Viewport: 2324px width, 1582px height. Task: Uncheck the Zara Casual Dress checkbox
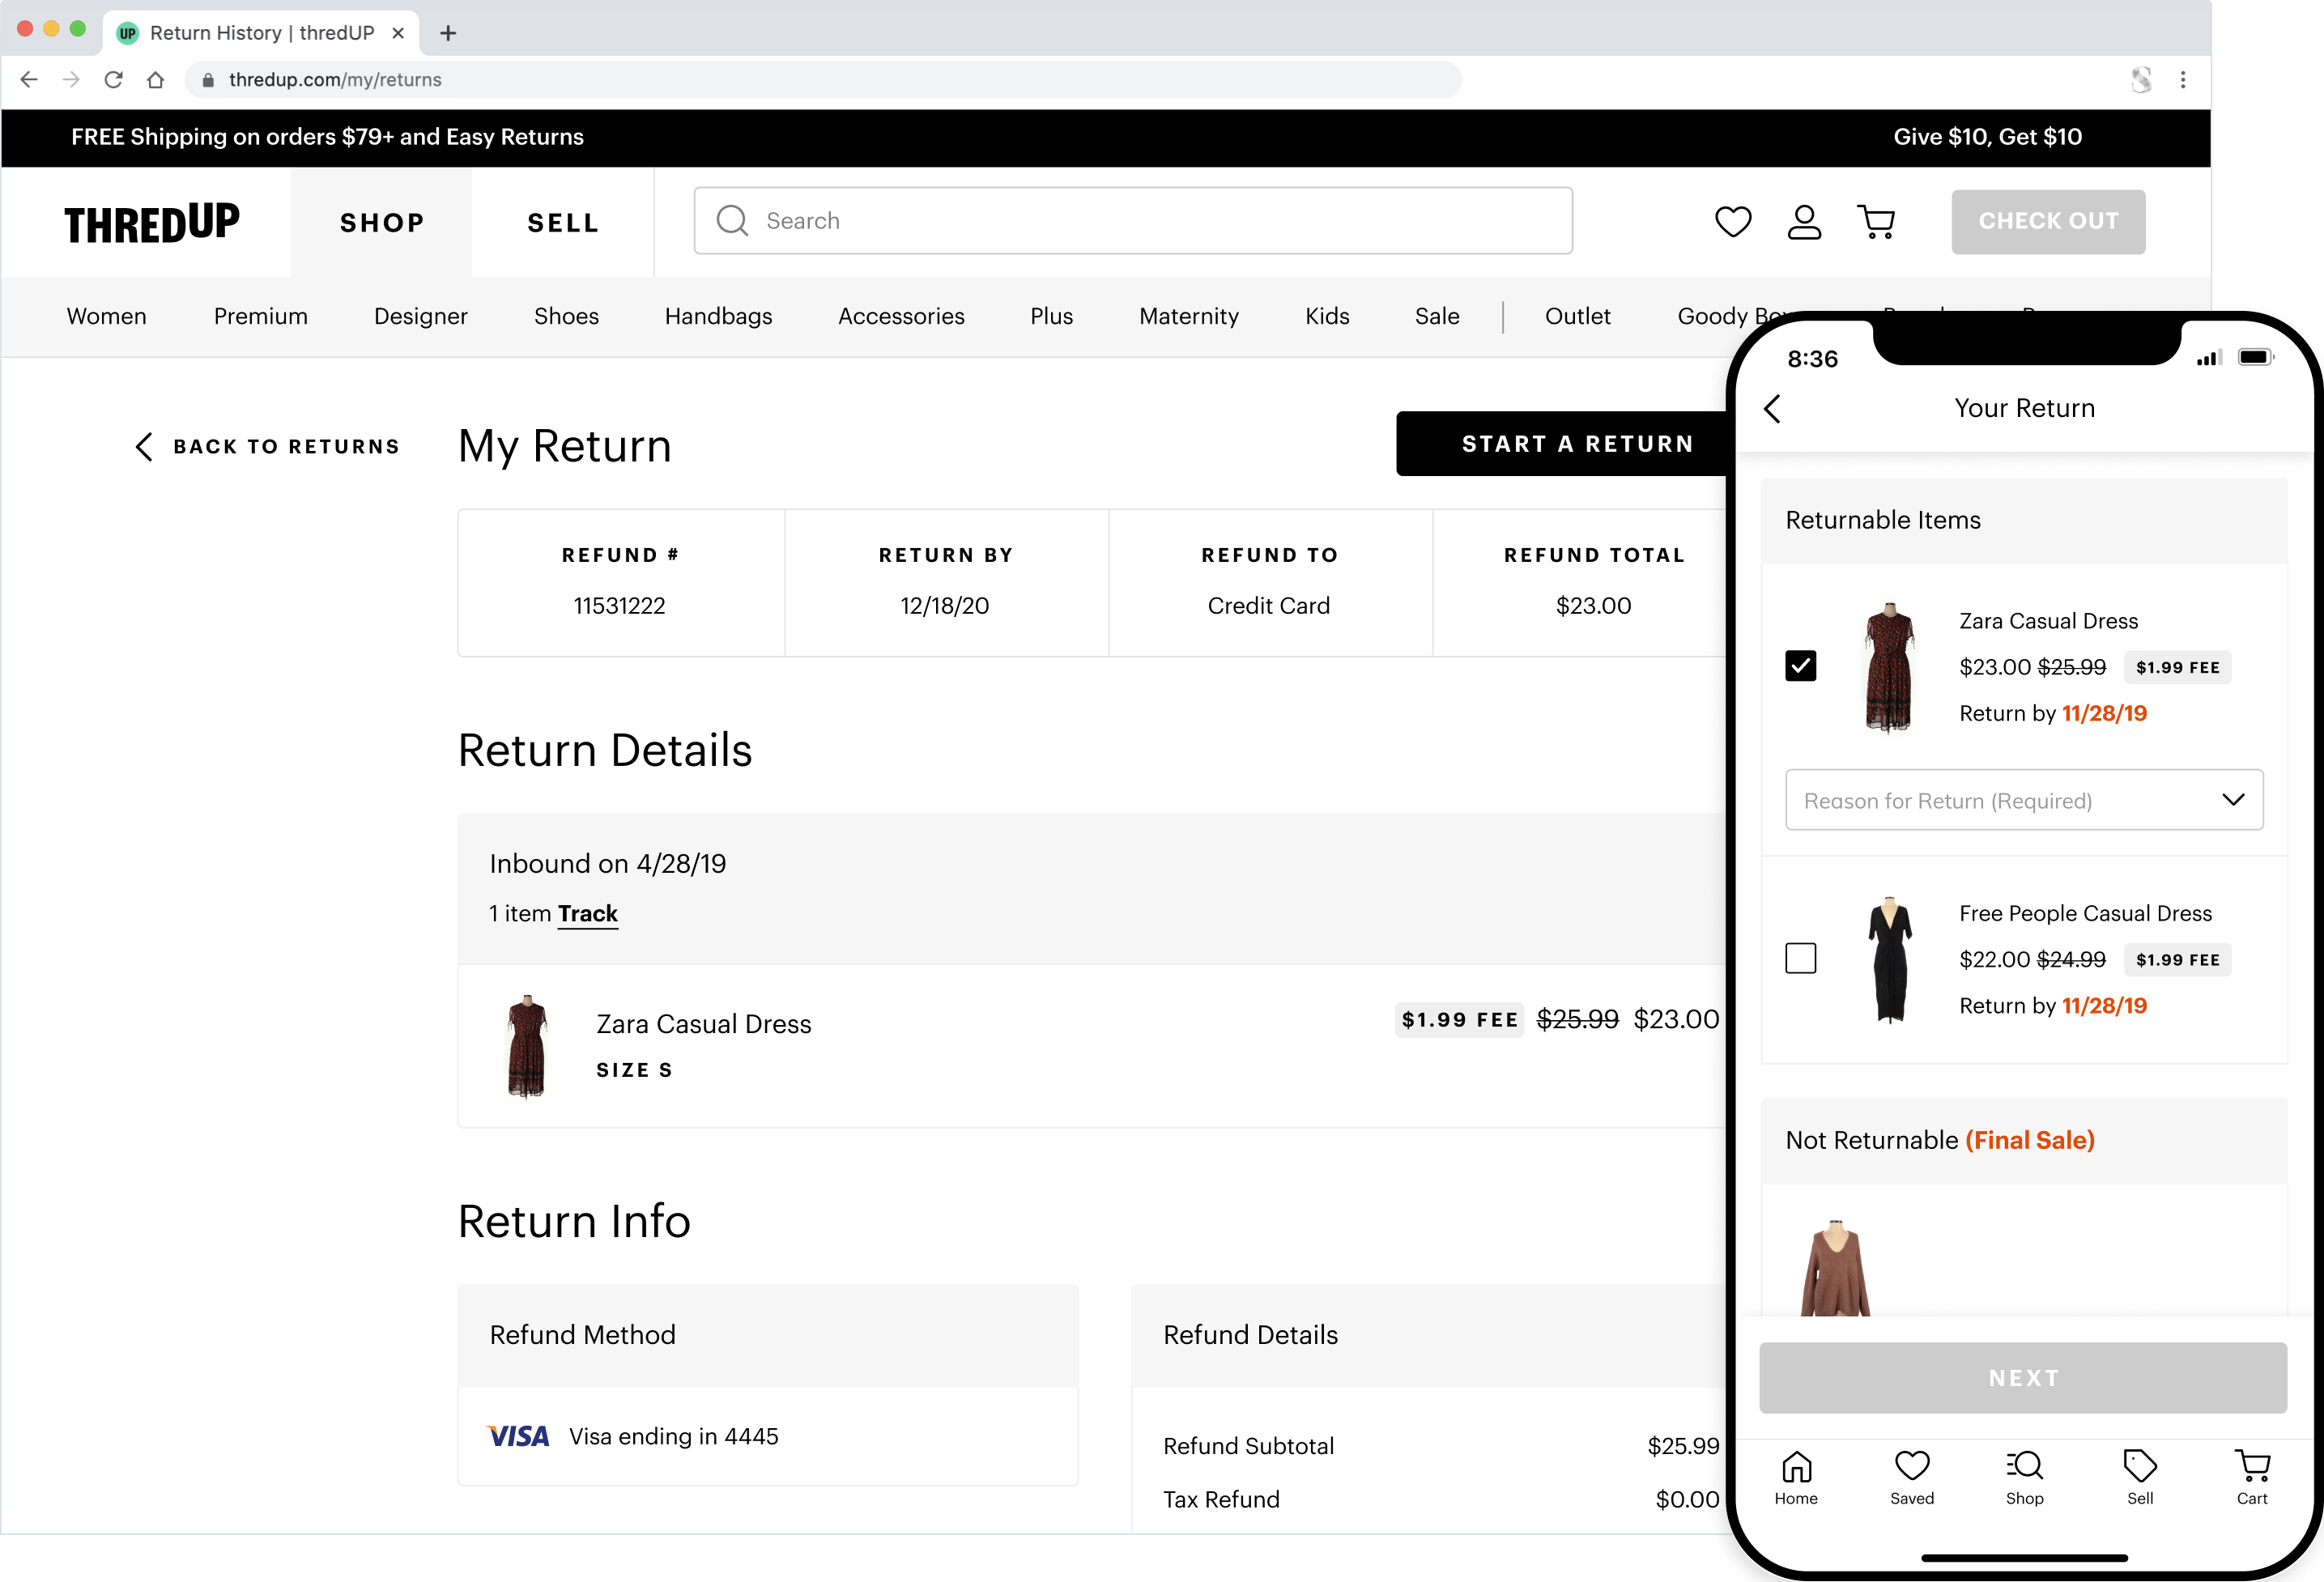click(1800, 666)
